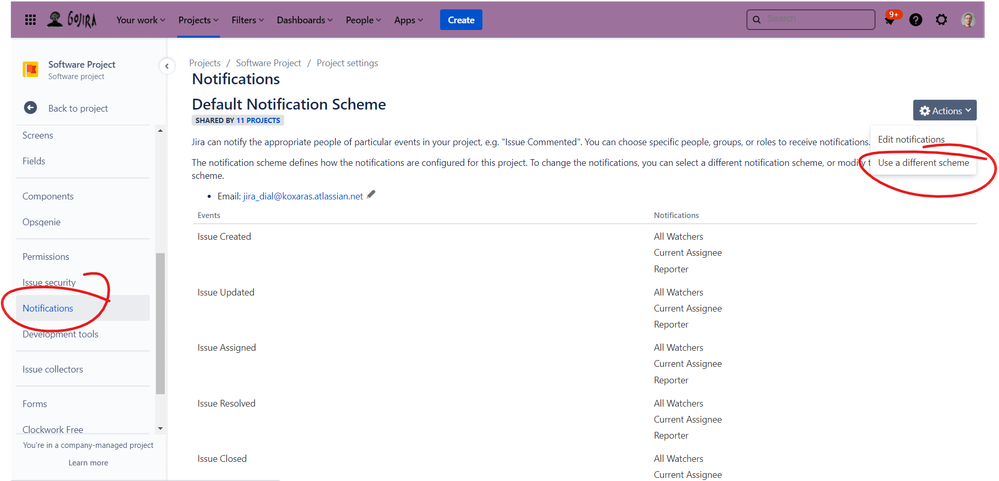Focus the Search field
This screenshot has height=481, width=999.
811,19
